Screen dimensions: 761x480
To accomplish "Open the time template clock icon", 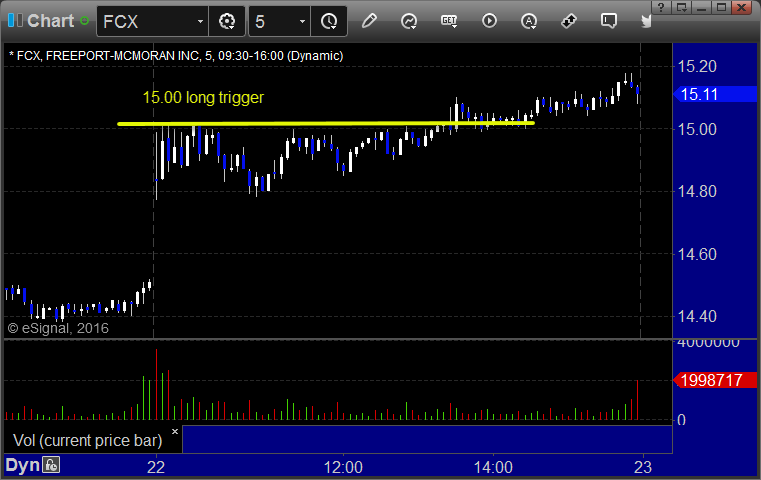I will tap(329, 21).
